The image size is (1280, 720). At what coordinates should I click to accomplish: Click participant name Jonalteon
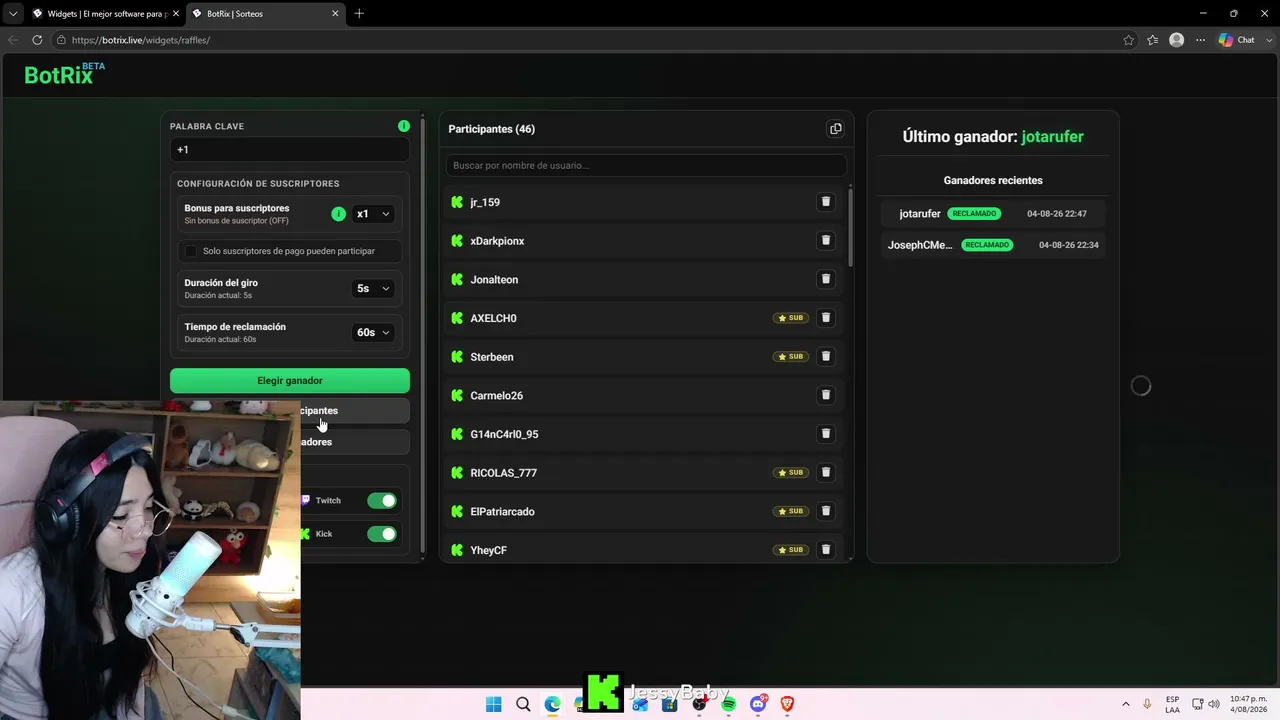494,280
